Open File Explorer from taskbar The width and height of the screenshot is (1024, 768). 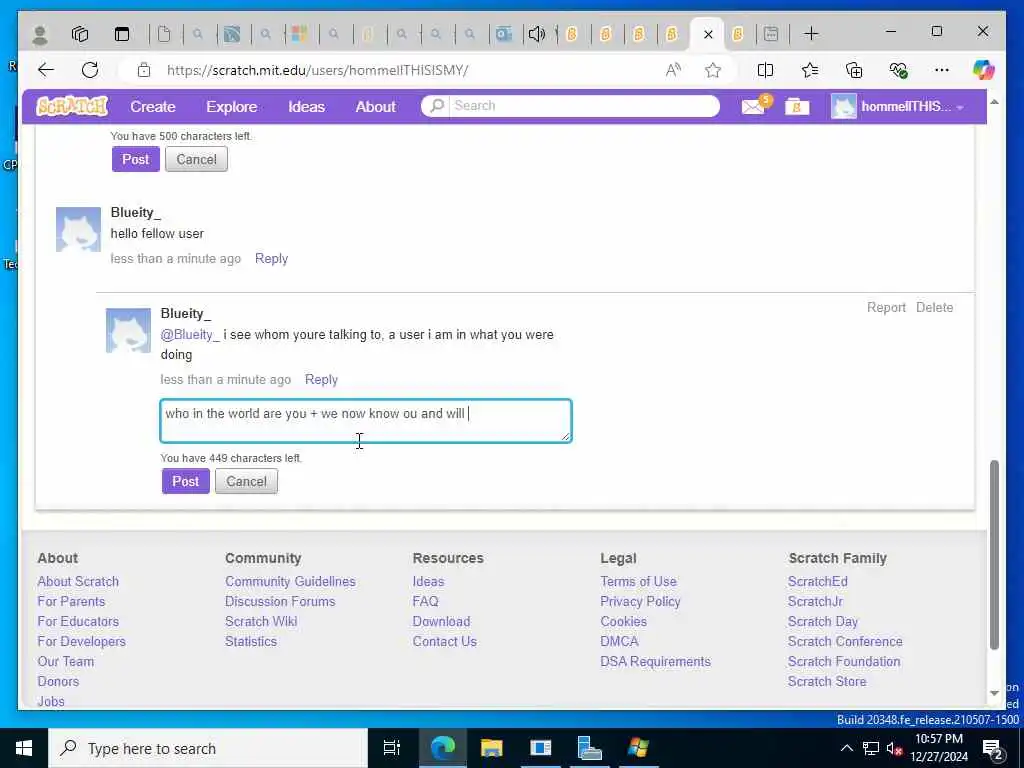click(491, 748)
